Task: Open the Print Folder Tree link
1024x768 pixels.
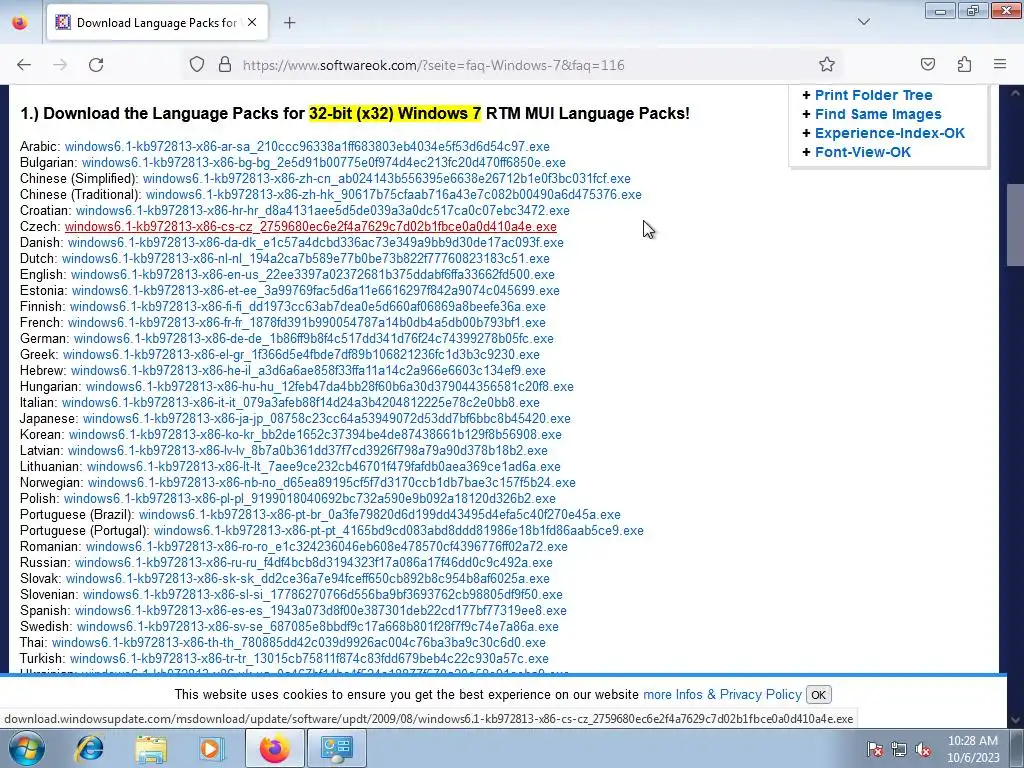Action: pyautogui.click(x=873, y=95)
